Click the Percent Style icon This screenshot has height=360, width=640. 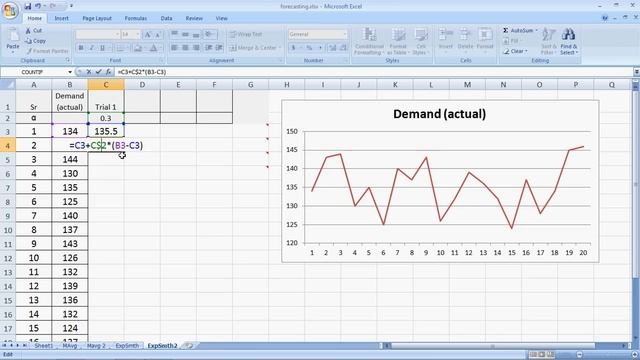pos(309,48)
